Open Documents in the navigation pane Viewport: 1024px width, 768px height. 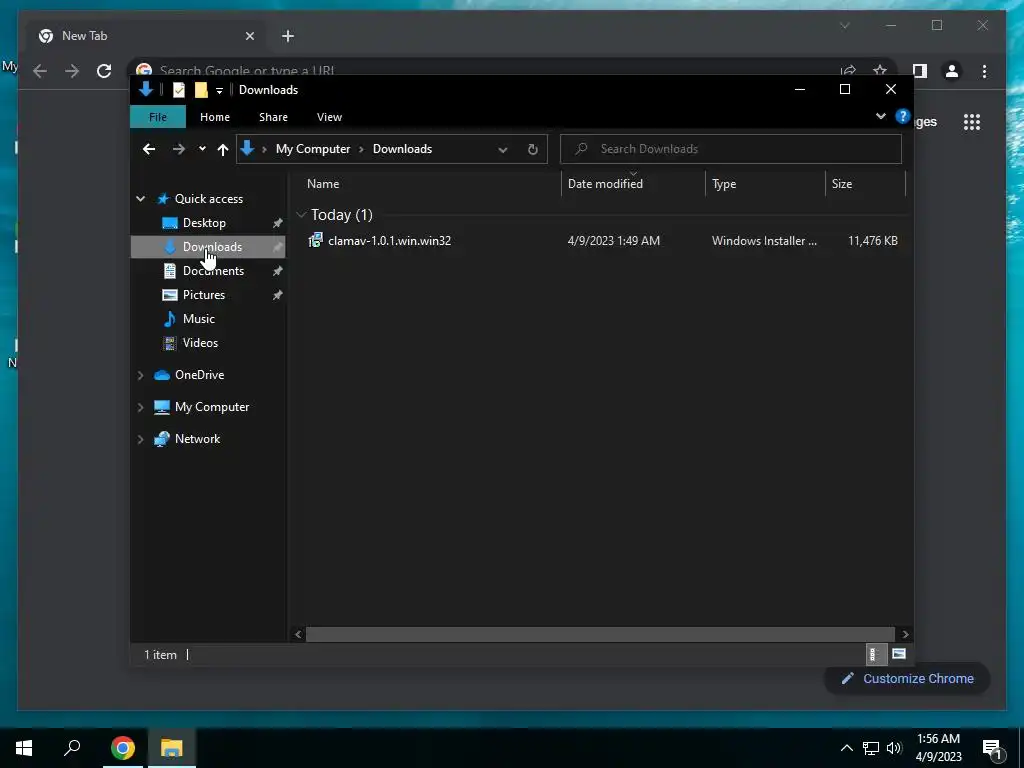coord(213,271)
